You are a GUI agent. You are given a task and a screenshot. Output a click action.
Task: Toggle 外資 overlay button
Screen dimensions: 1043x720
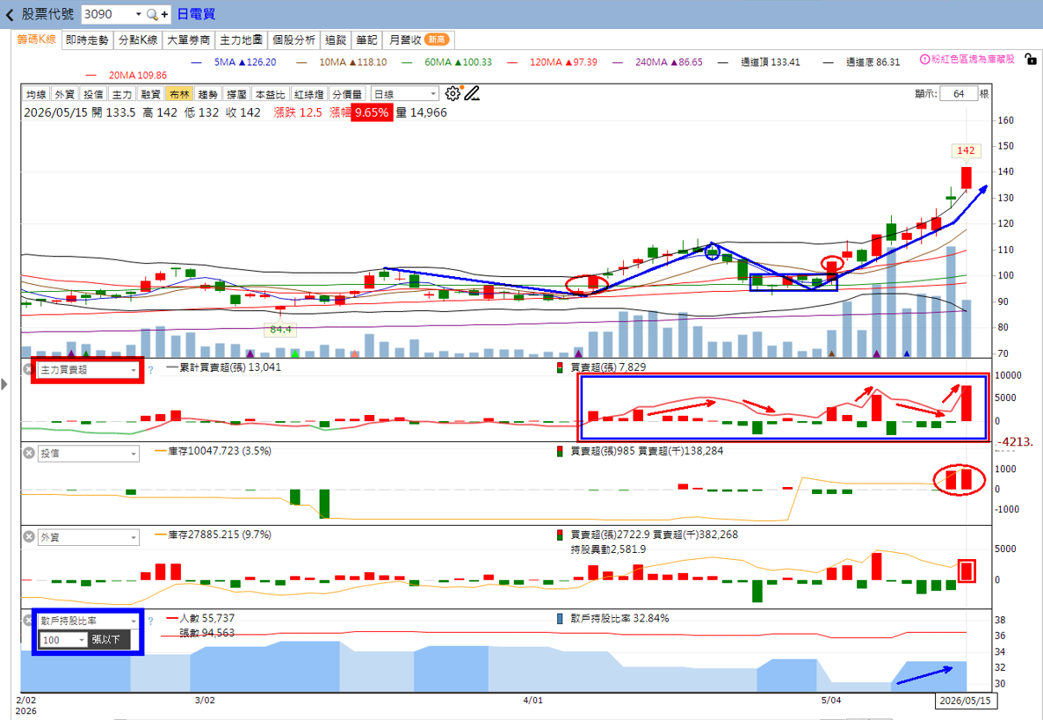point(65,94)
